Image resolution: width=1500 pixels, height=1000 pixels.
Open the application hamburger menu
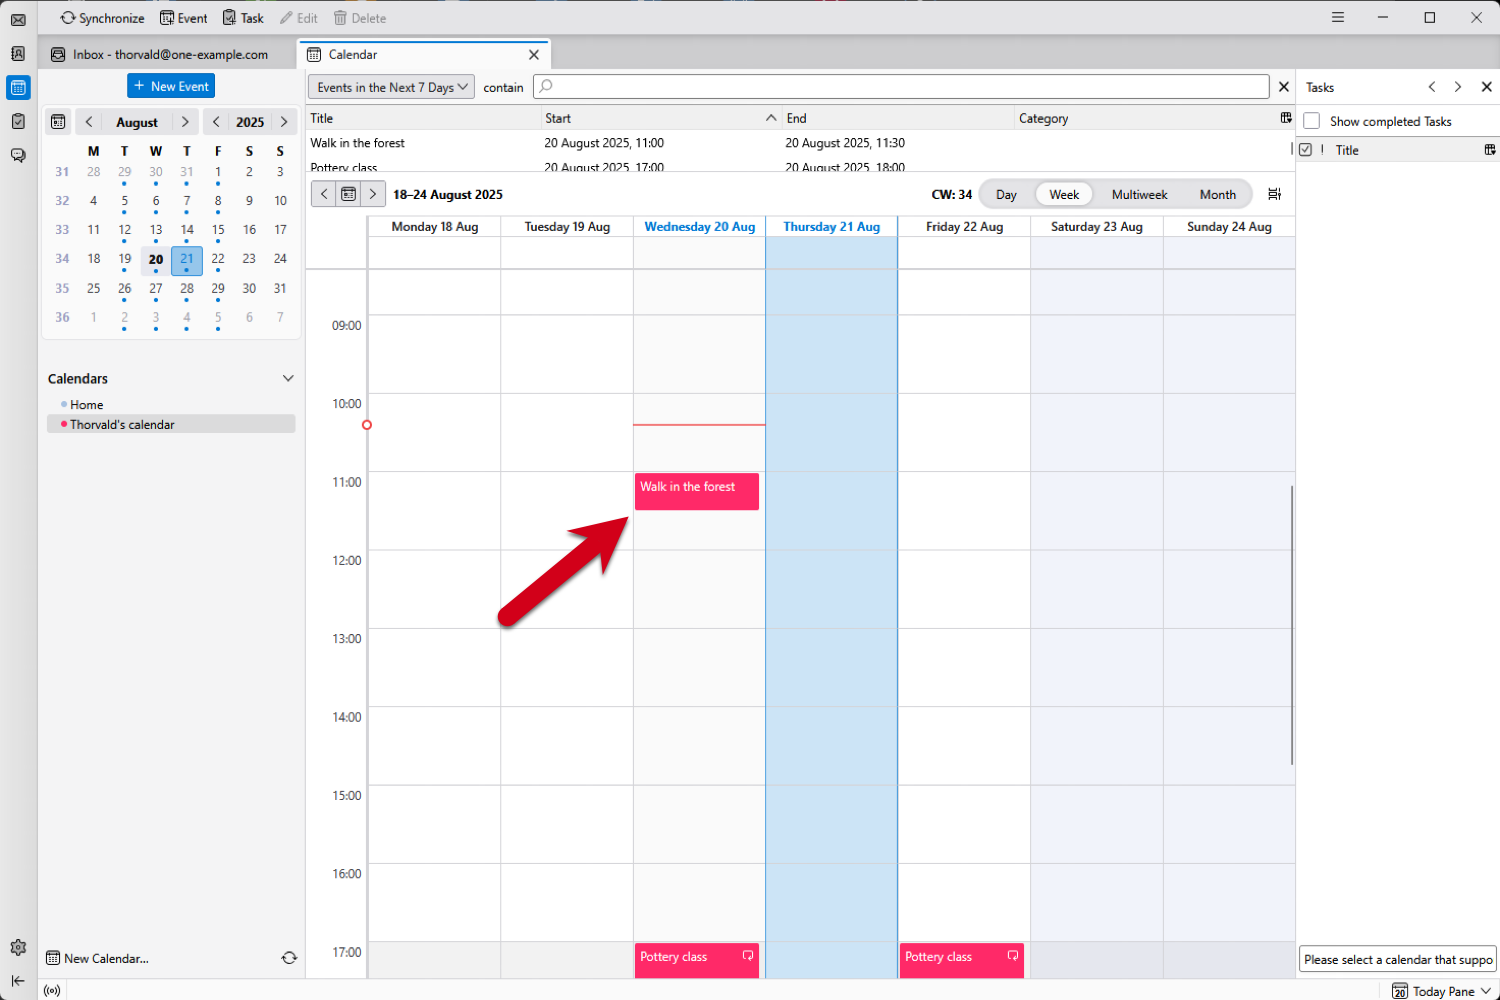click(x=1337, y=17)
